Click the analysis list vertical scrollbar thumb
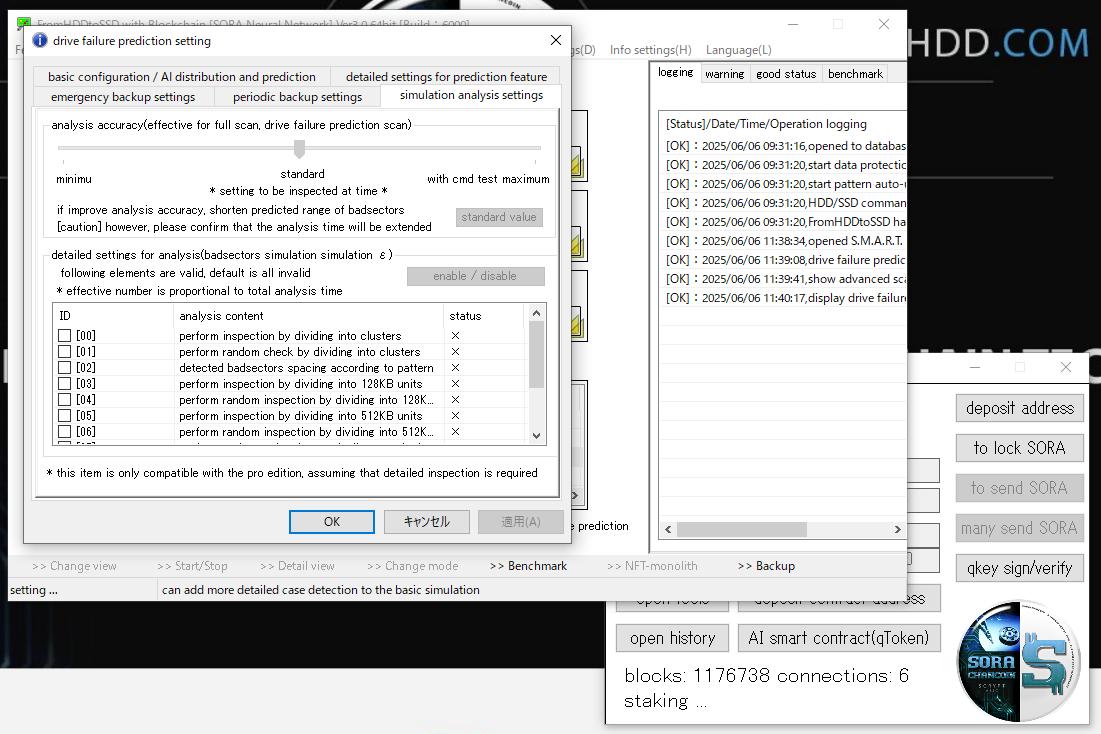Viewport: 1101px width, 734px height. 536,354
